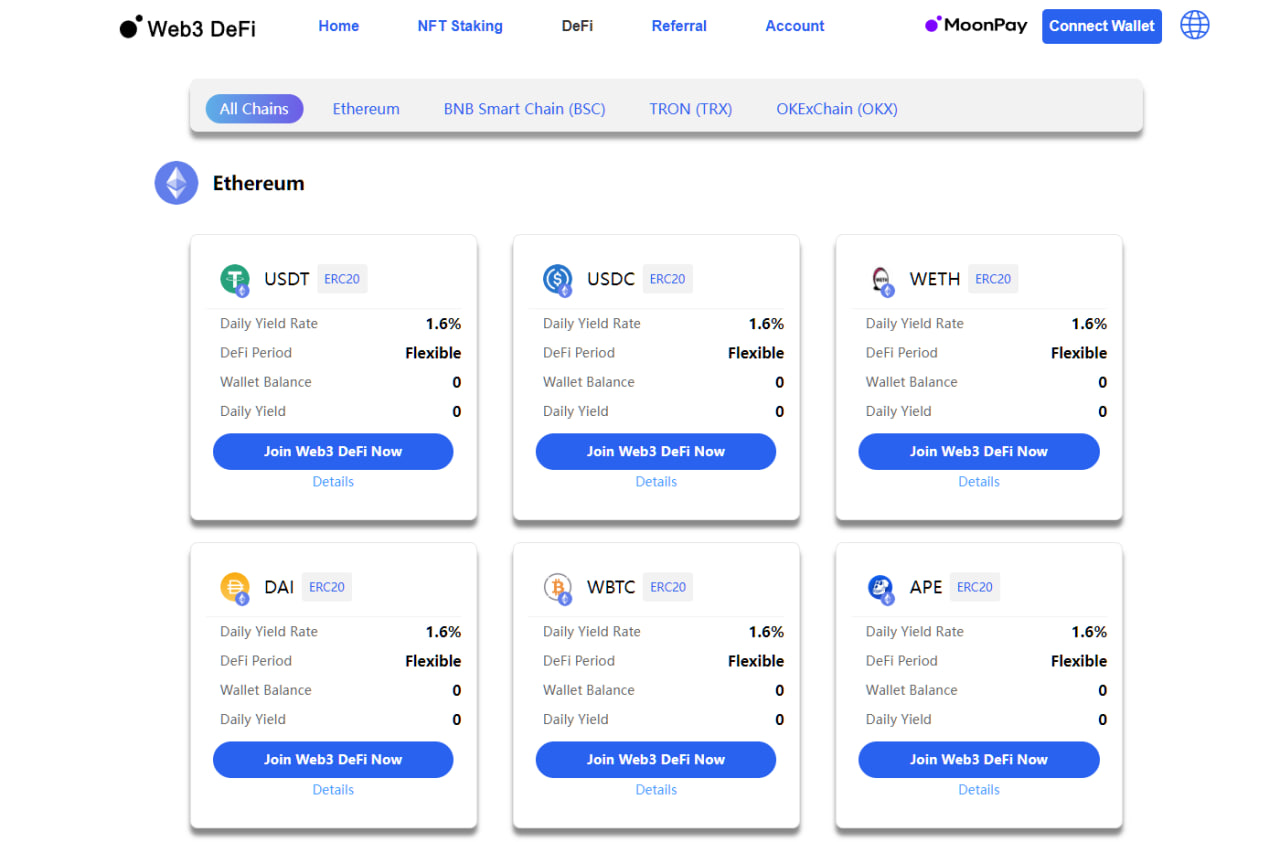Click the WETH token icon
Screen dimensions: 1280x842
[881, 280]
